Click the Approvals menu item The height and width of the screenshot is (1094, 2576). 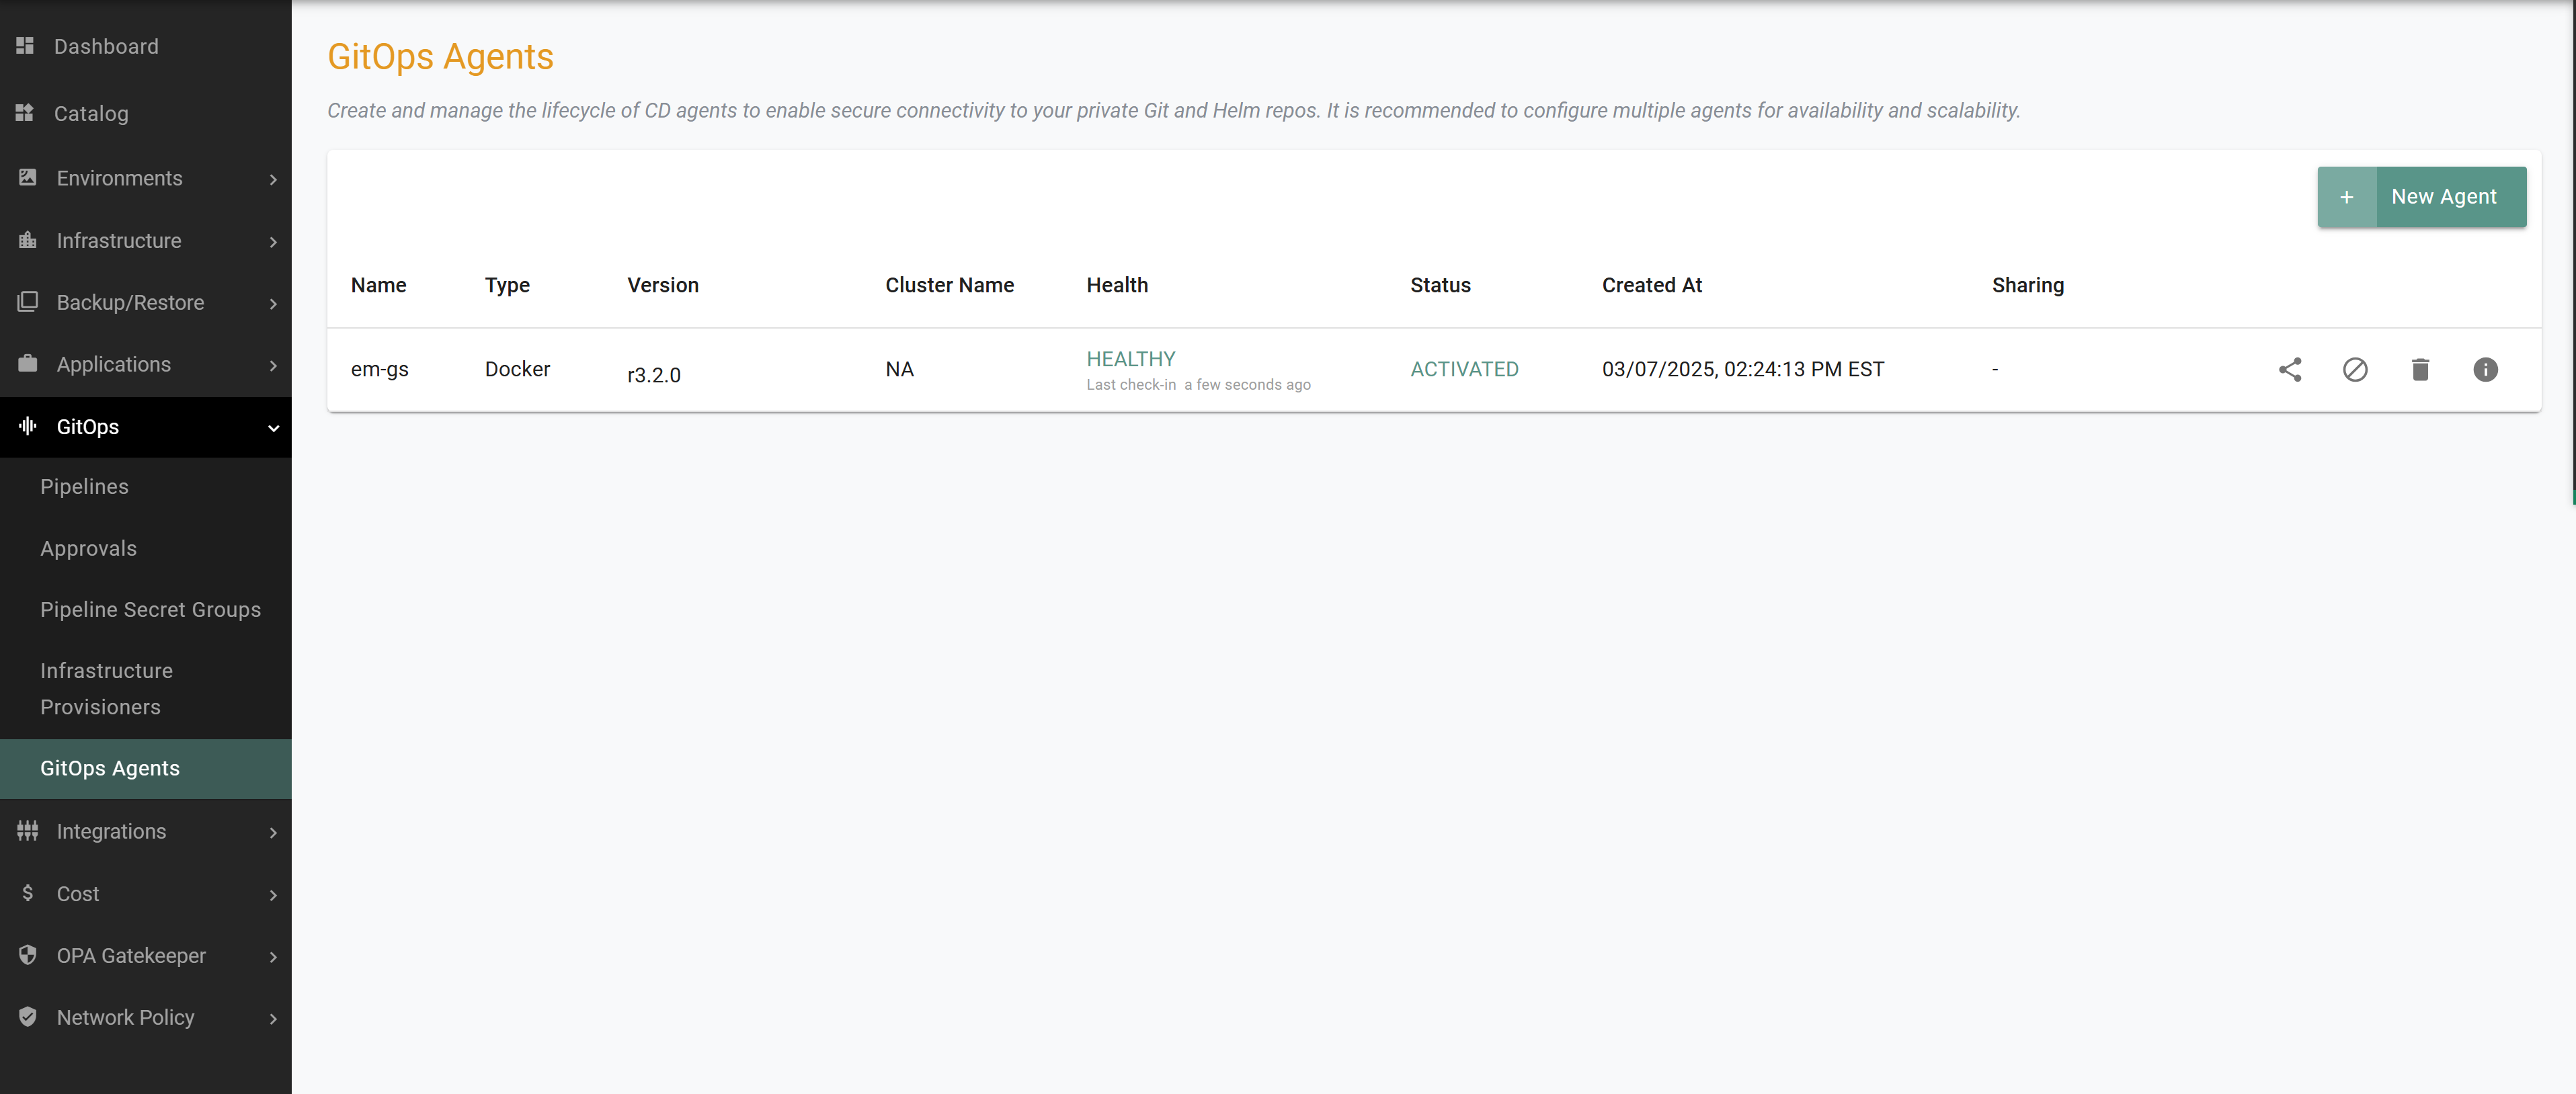[x=87, y=547]
